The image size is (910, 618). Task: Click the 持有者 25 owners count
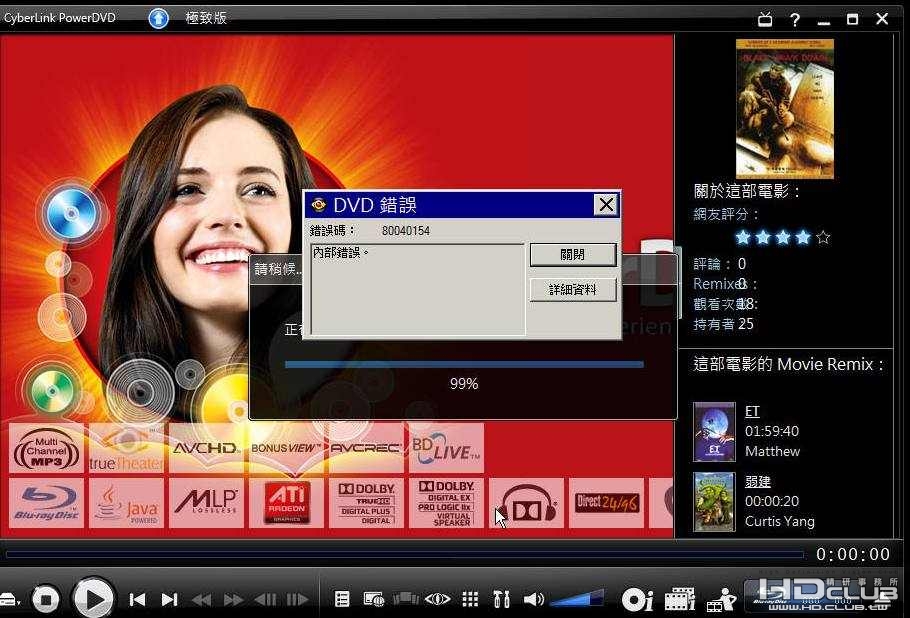coord(724,324)
